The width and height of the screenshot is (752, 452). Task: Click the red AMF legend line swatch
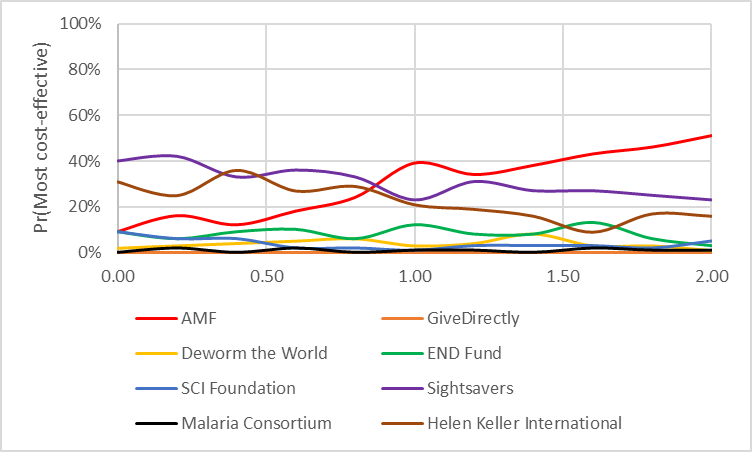(155, 318)
